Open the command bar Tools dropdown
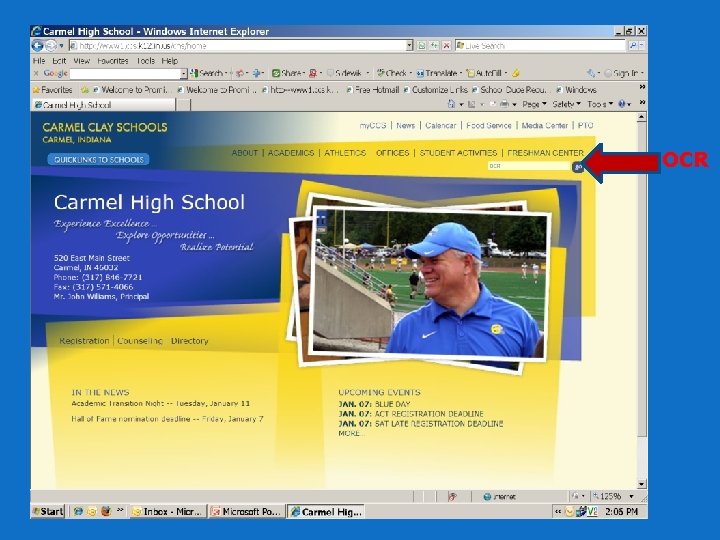 600,104
